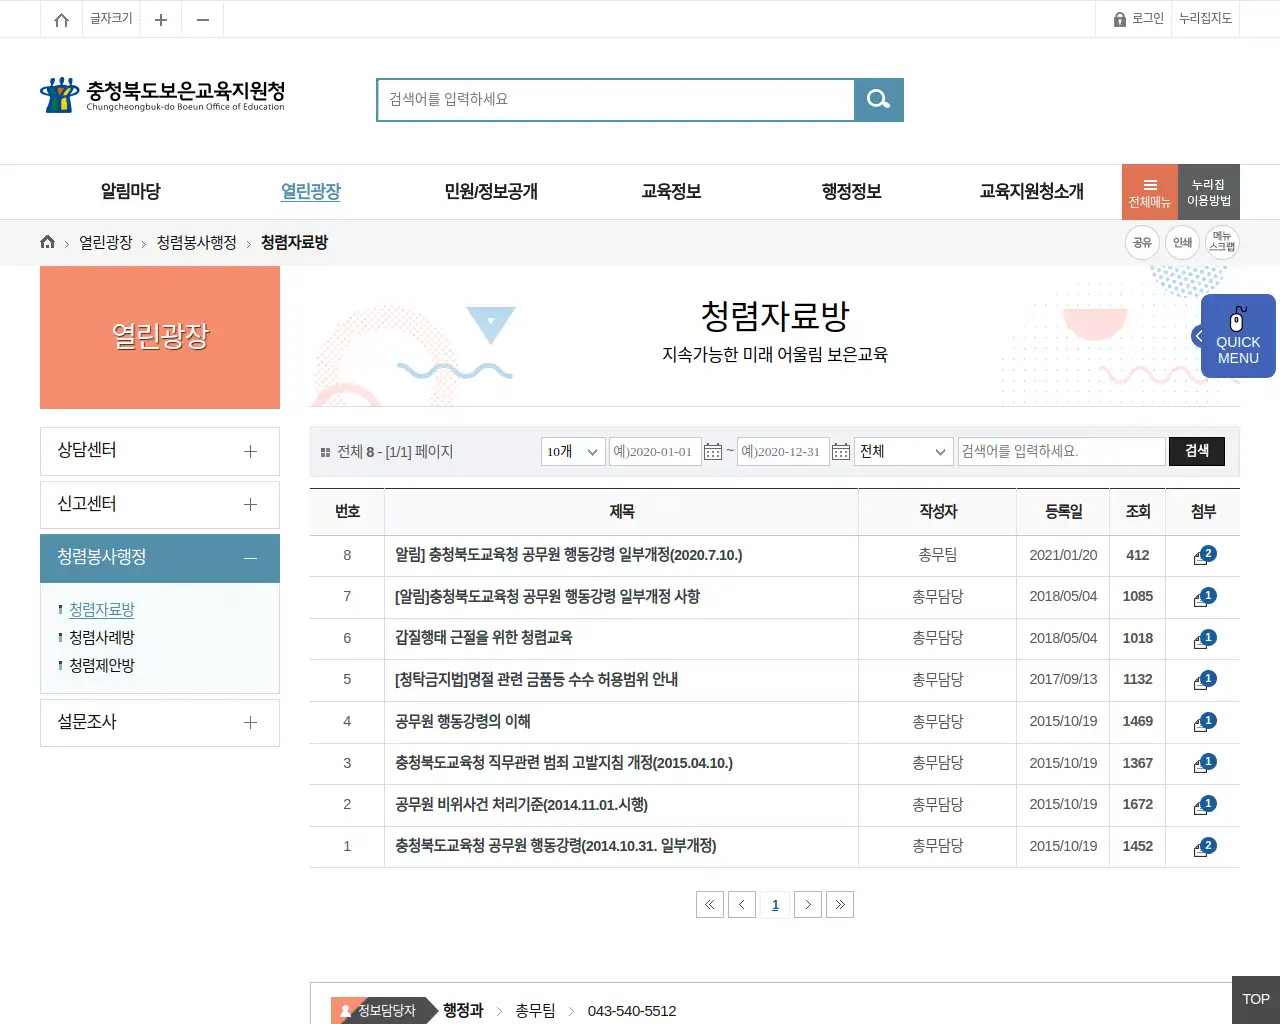The image size is (1280, 1024).
Task: Click the home icon in the top utility bar
Action: 61,19
